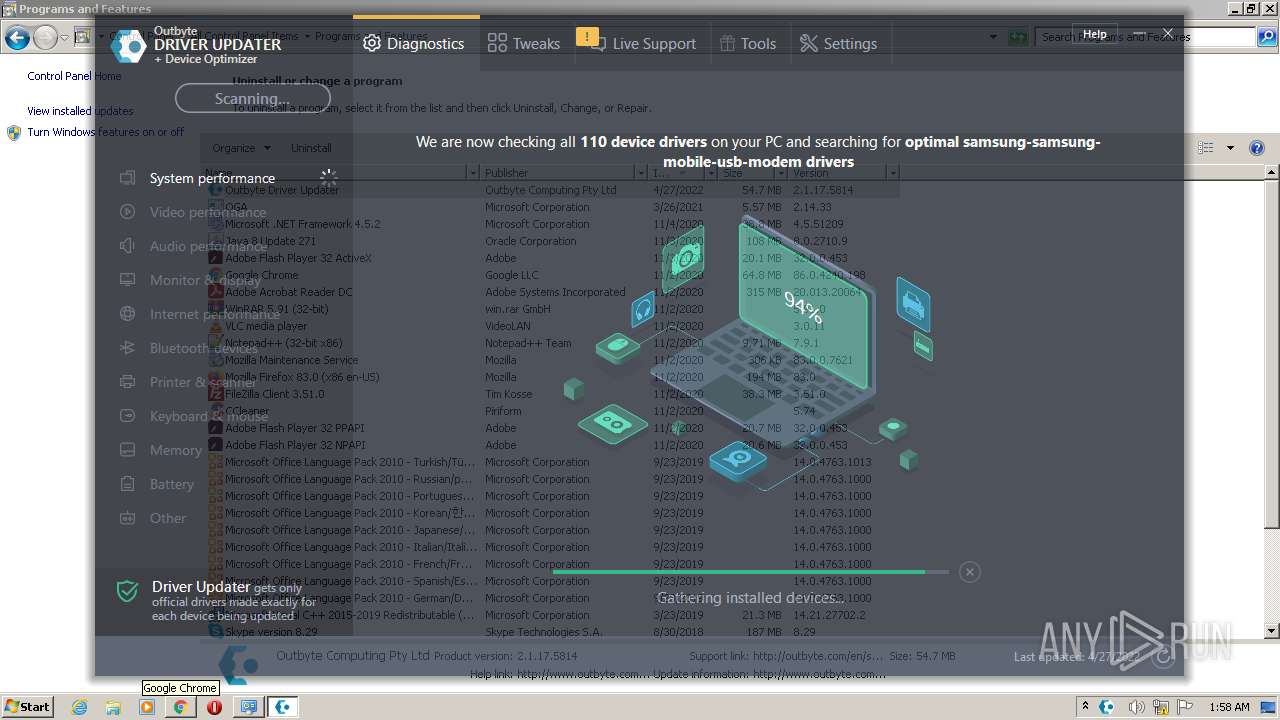This screenshot has width=1280, height=720.
Task: Click the Tweaks grid icon
Action: (497, 43)
